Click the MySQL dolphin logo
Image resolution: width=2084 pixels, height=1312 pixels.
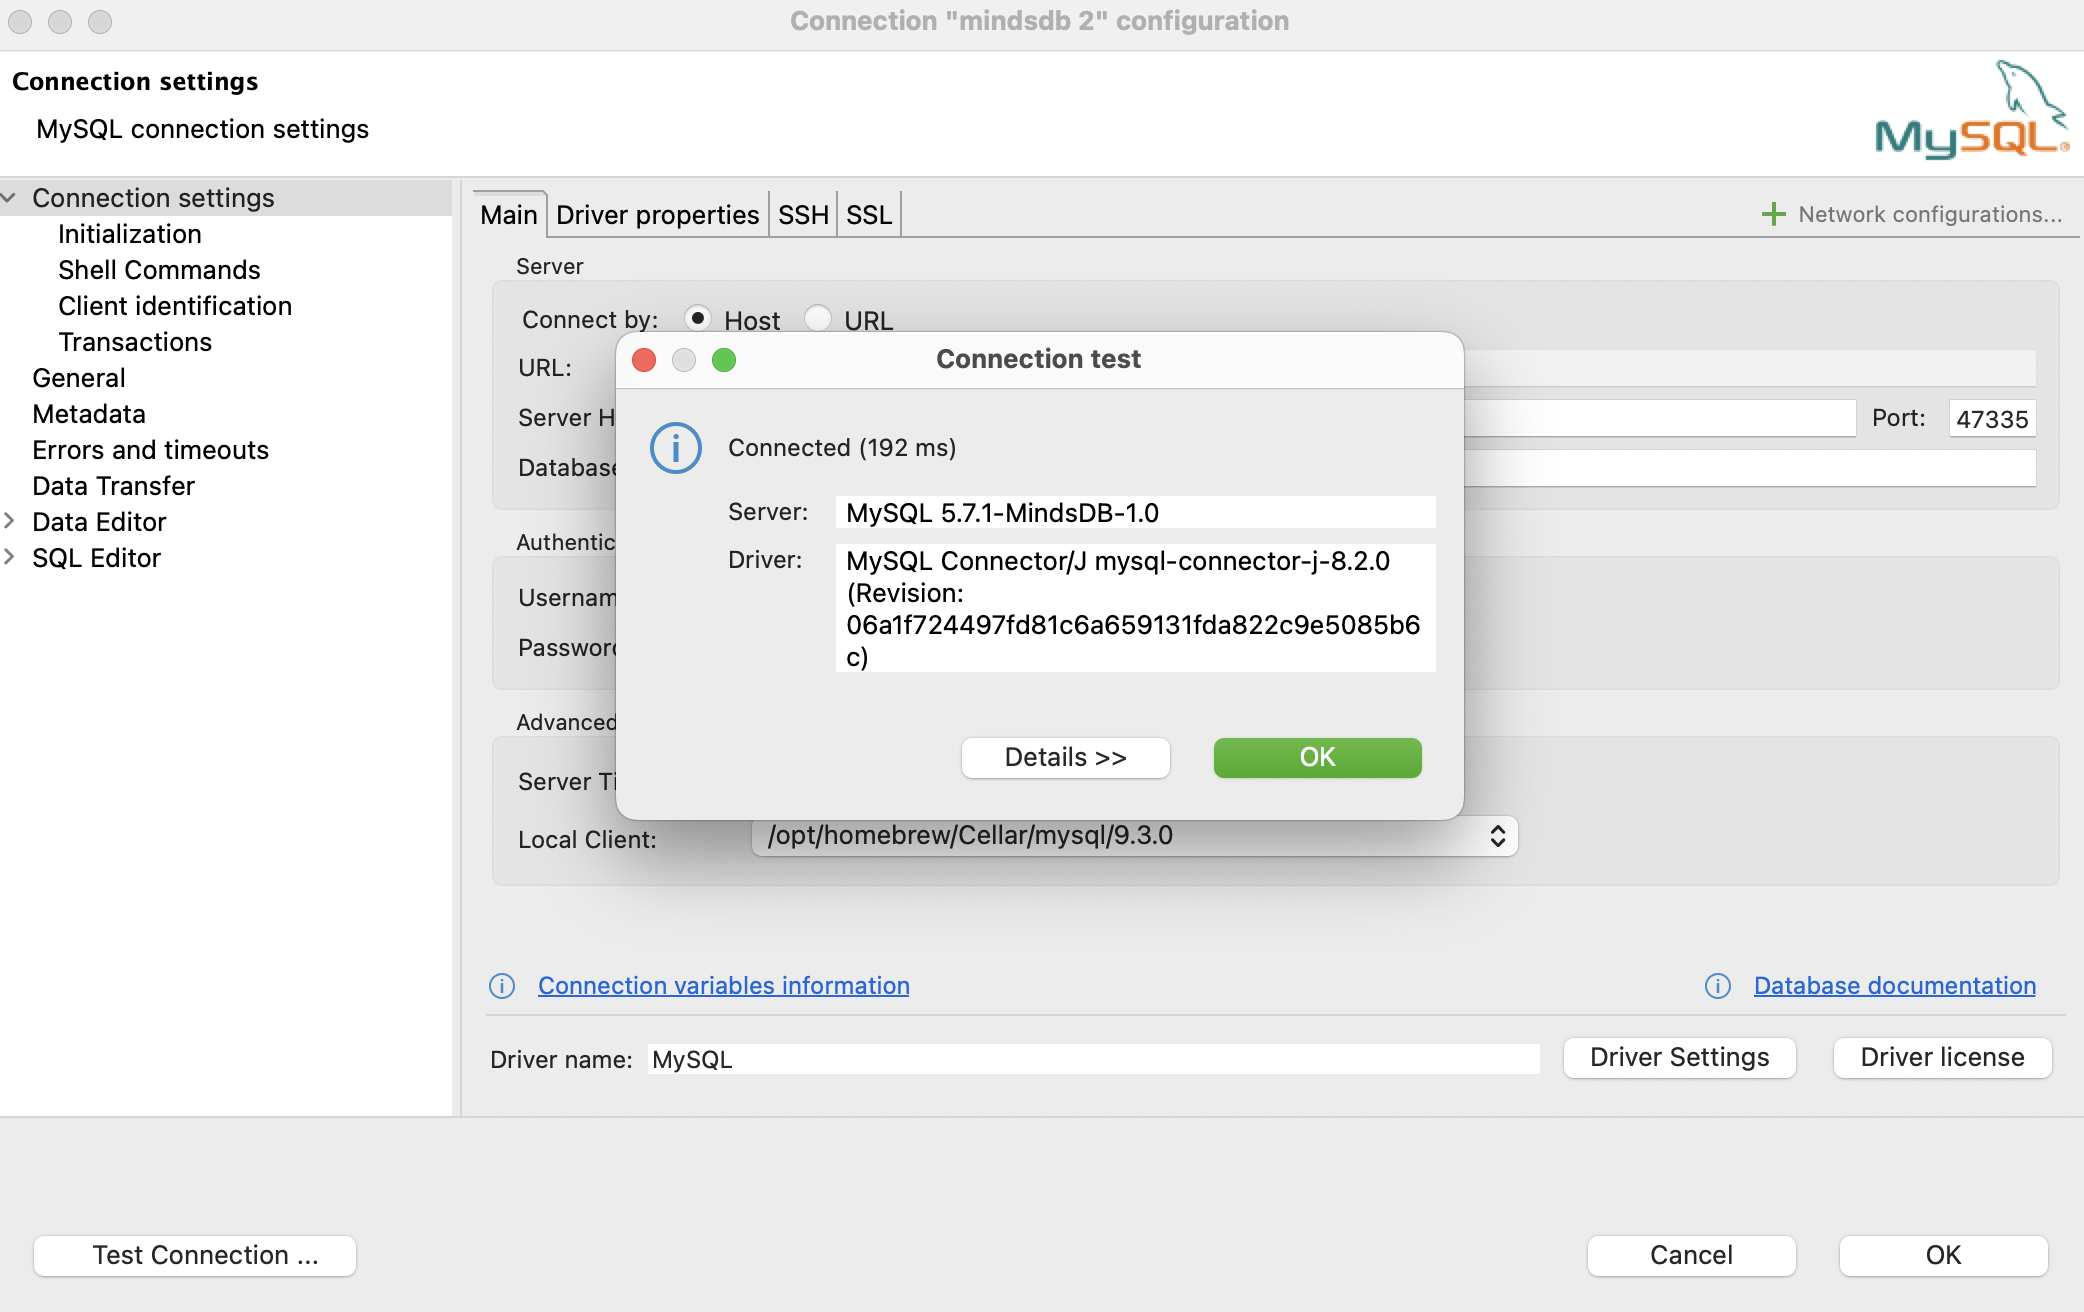1971,110
